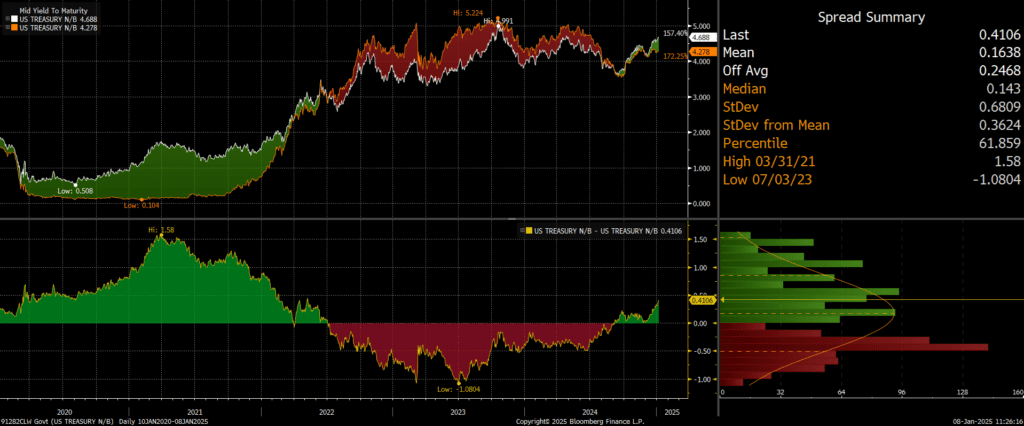Click the 2020 label on the time axis
Viewport: 1024px width, 426px height.
click(x=64, y=412)
